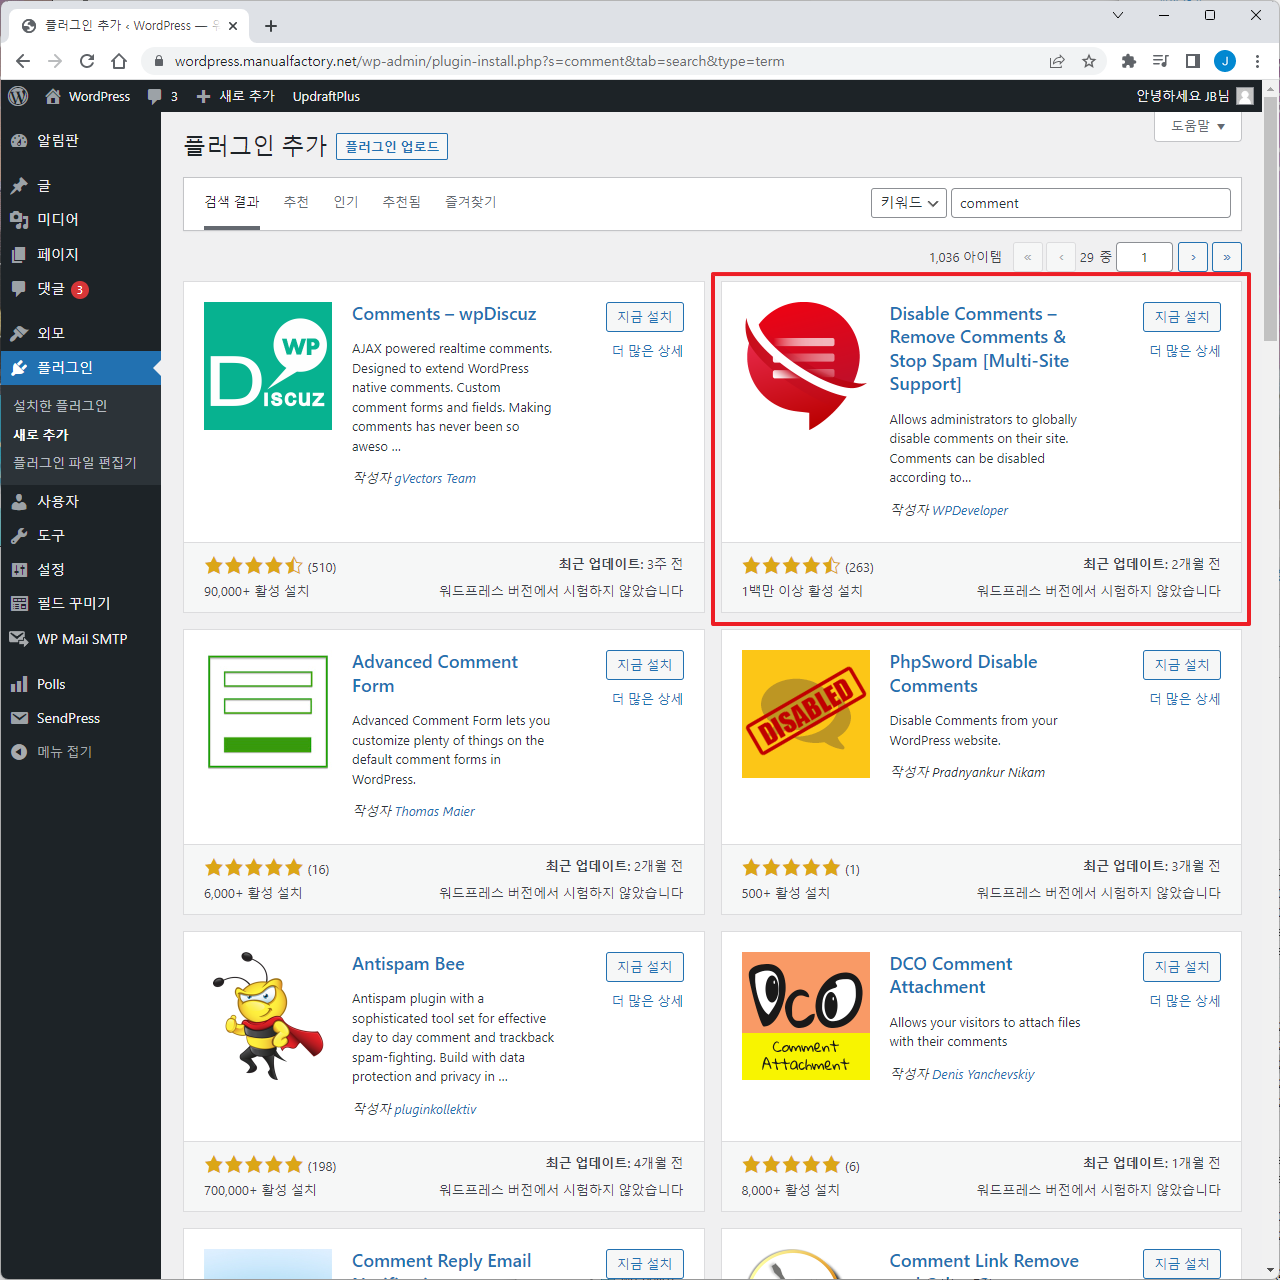Click the Disable Comments red icon
1280x1280 pixels.
806,366
